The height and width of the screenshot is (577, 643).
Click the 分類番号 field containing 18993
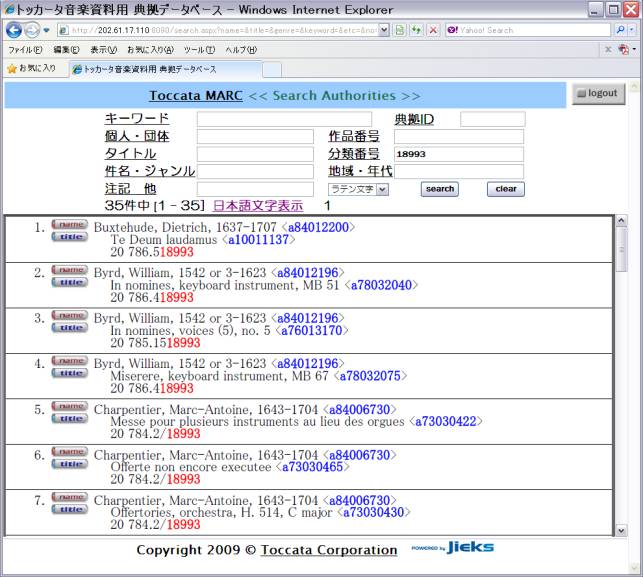459,154
